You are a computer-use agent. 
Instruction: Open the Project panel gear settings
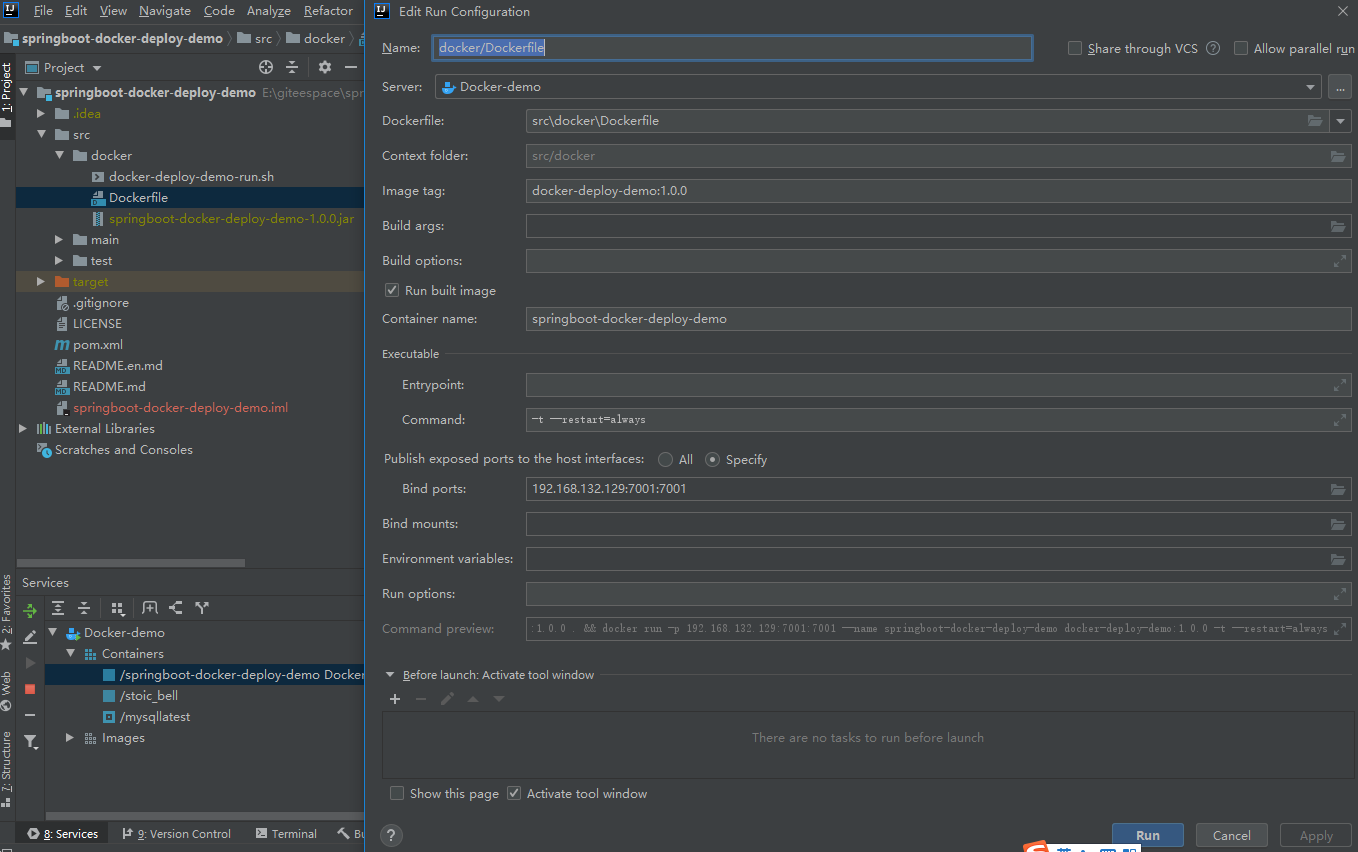325,67
